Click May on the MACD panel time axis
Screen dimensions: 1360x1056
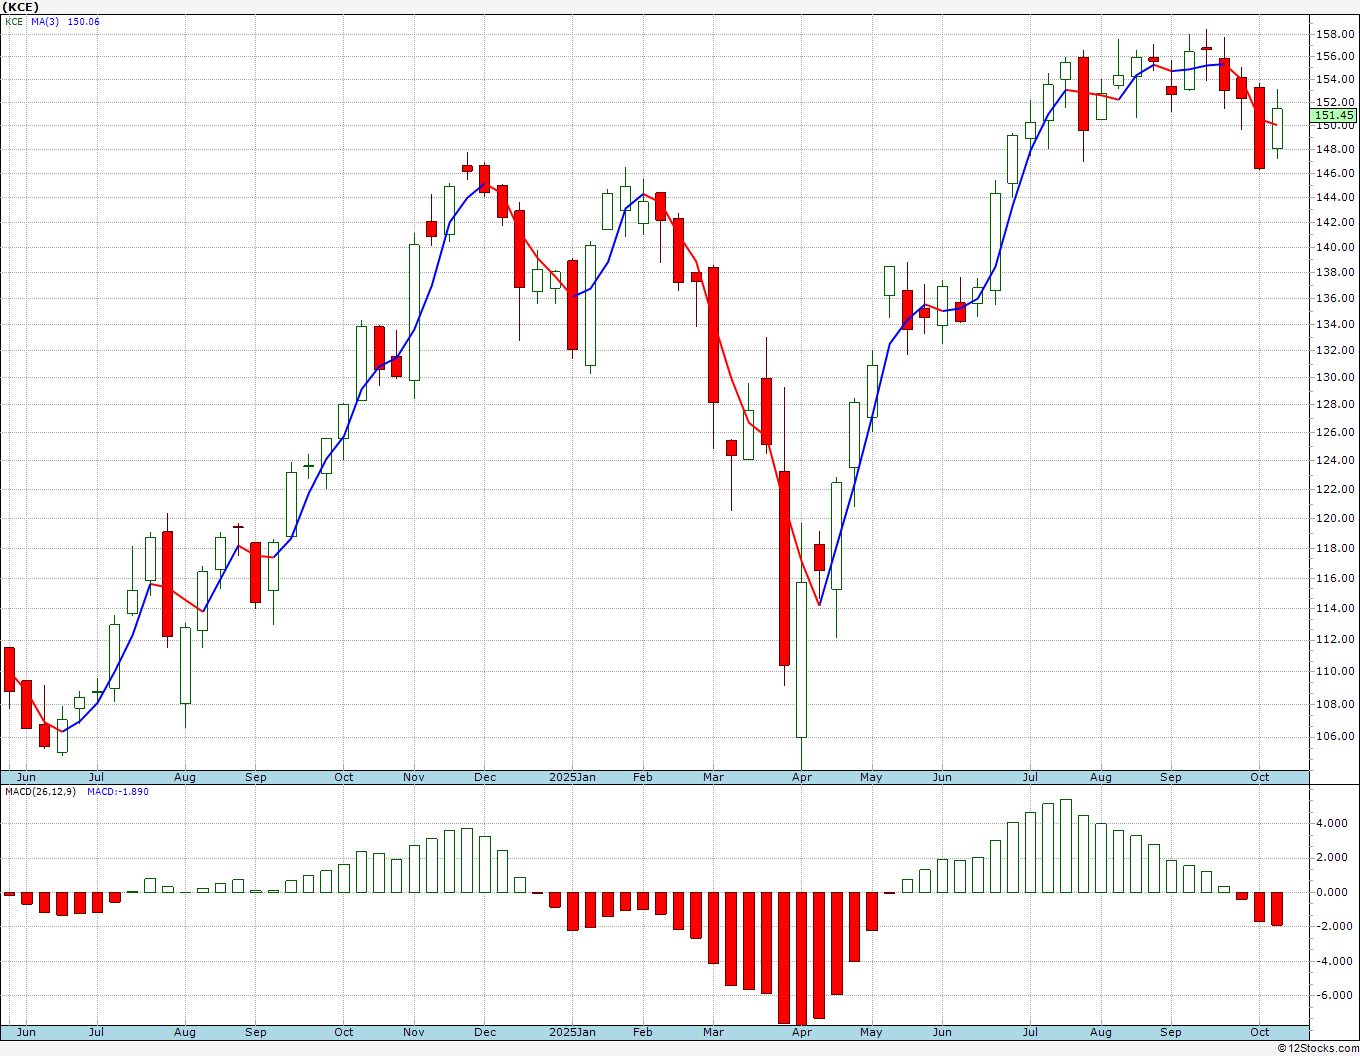click(871, 1032)
